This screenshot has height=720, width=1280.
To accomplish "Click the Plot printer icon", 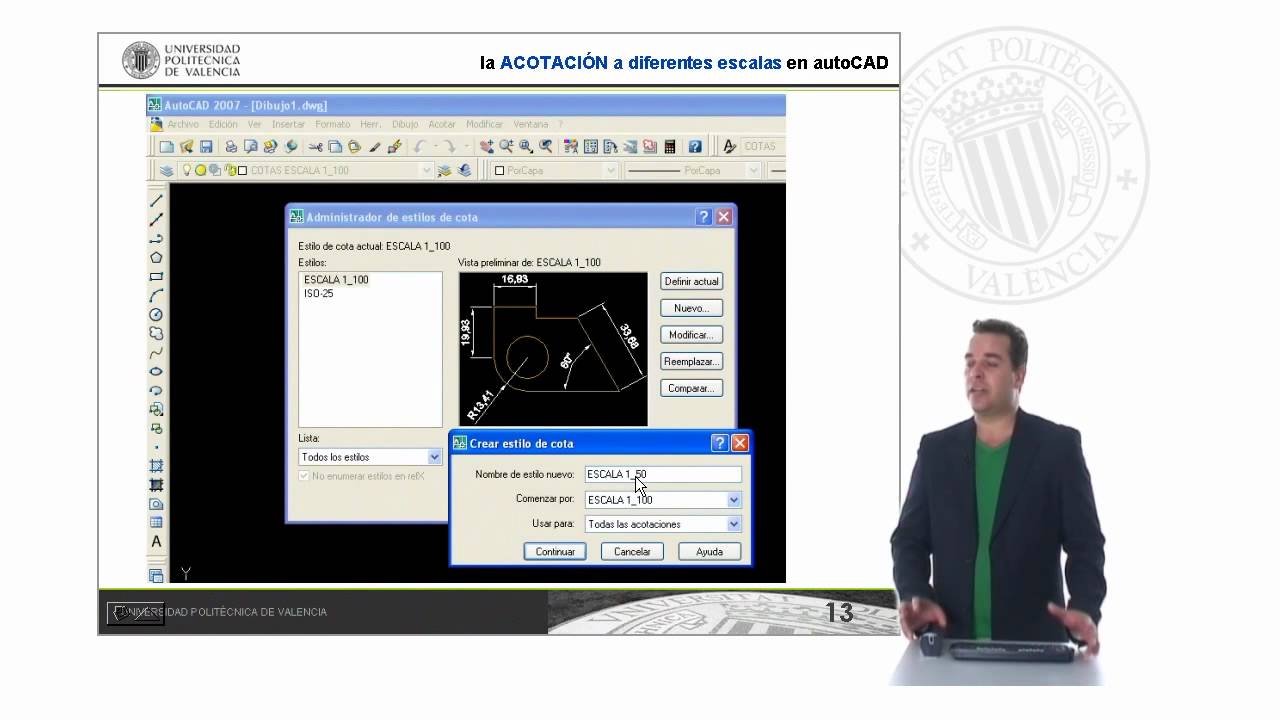I will tap(231, 146).
